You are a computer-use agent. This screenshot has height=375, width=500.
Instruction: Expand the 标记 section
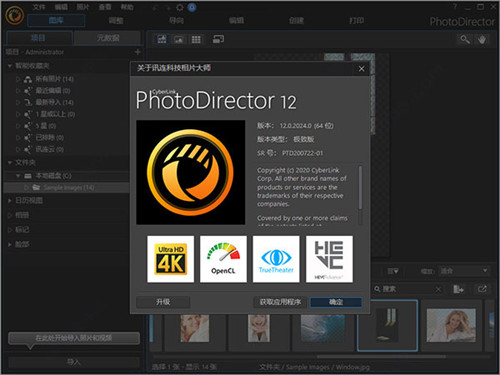pos(10,230)
